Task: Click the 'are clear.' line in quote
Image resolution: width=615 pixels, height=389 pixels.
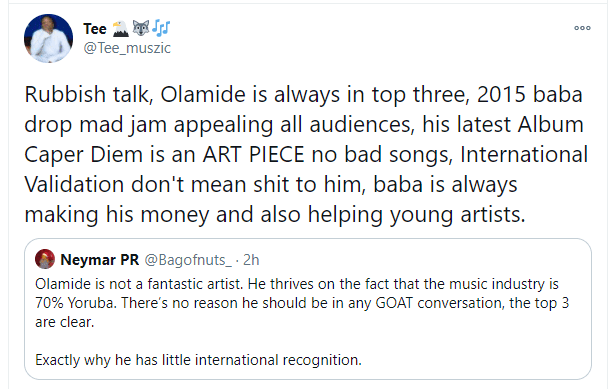Action: [65, 322]
